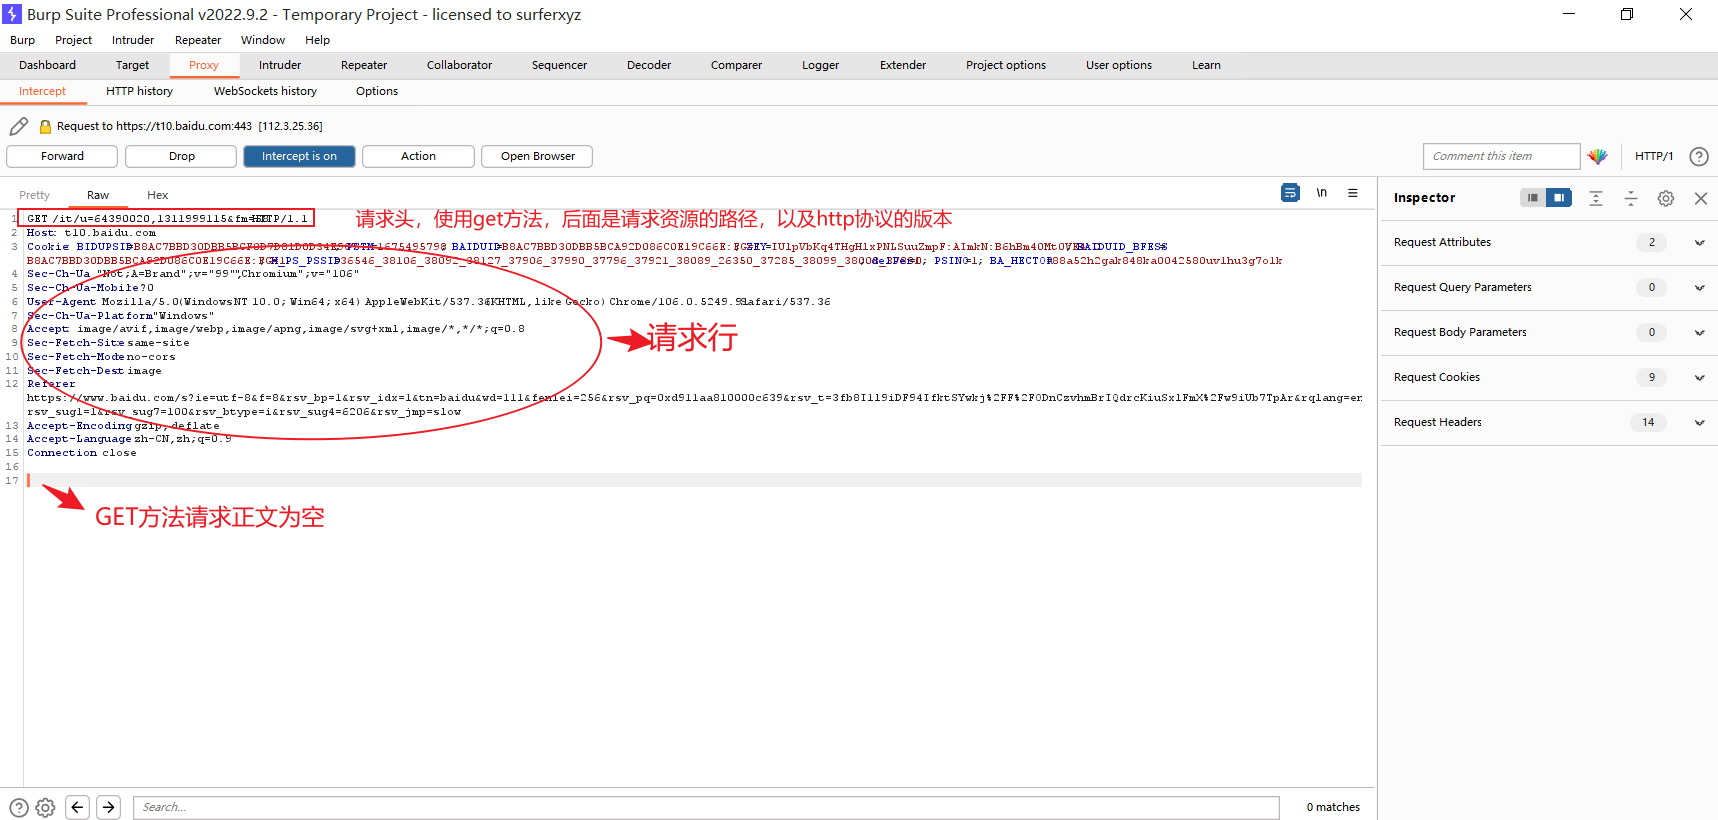Click the Inspector expand all sections icon
The width and height of the screenshot is (1718, 820).
(x=1596, y=198)
